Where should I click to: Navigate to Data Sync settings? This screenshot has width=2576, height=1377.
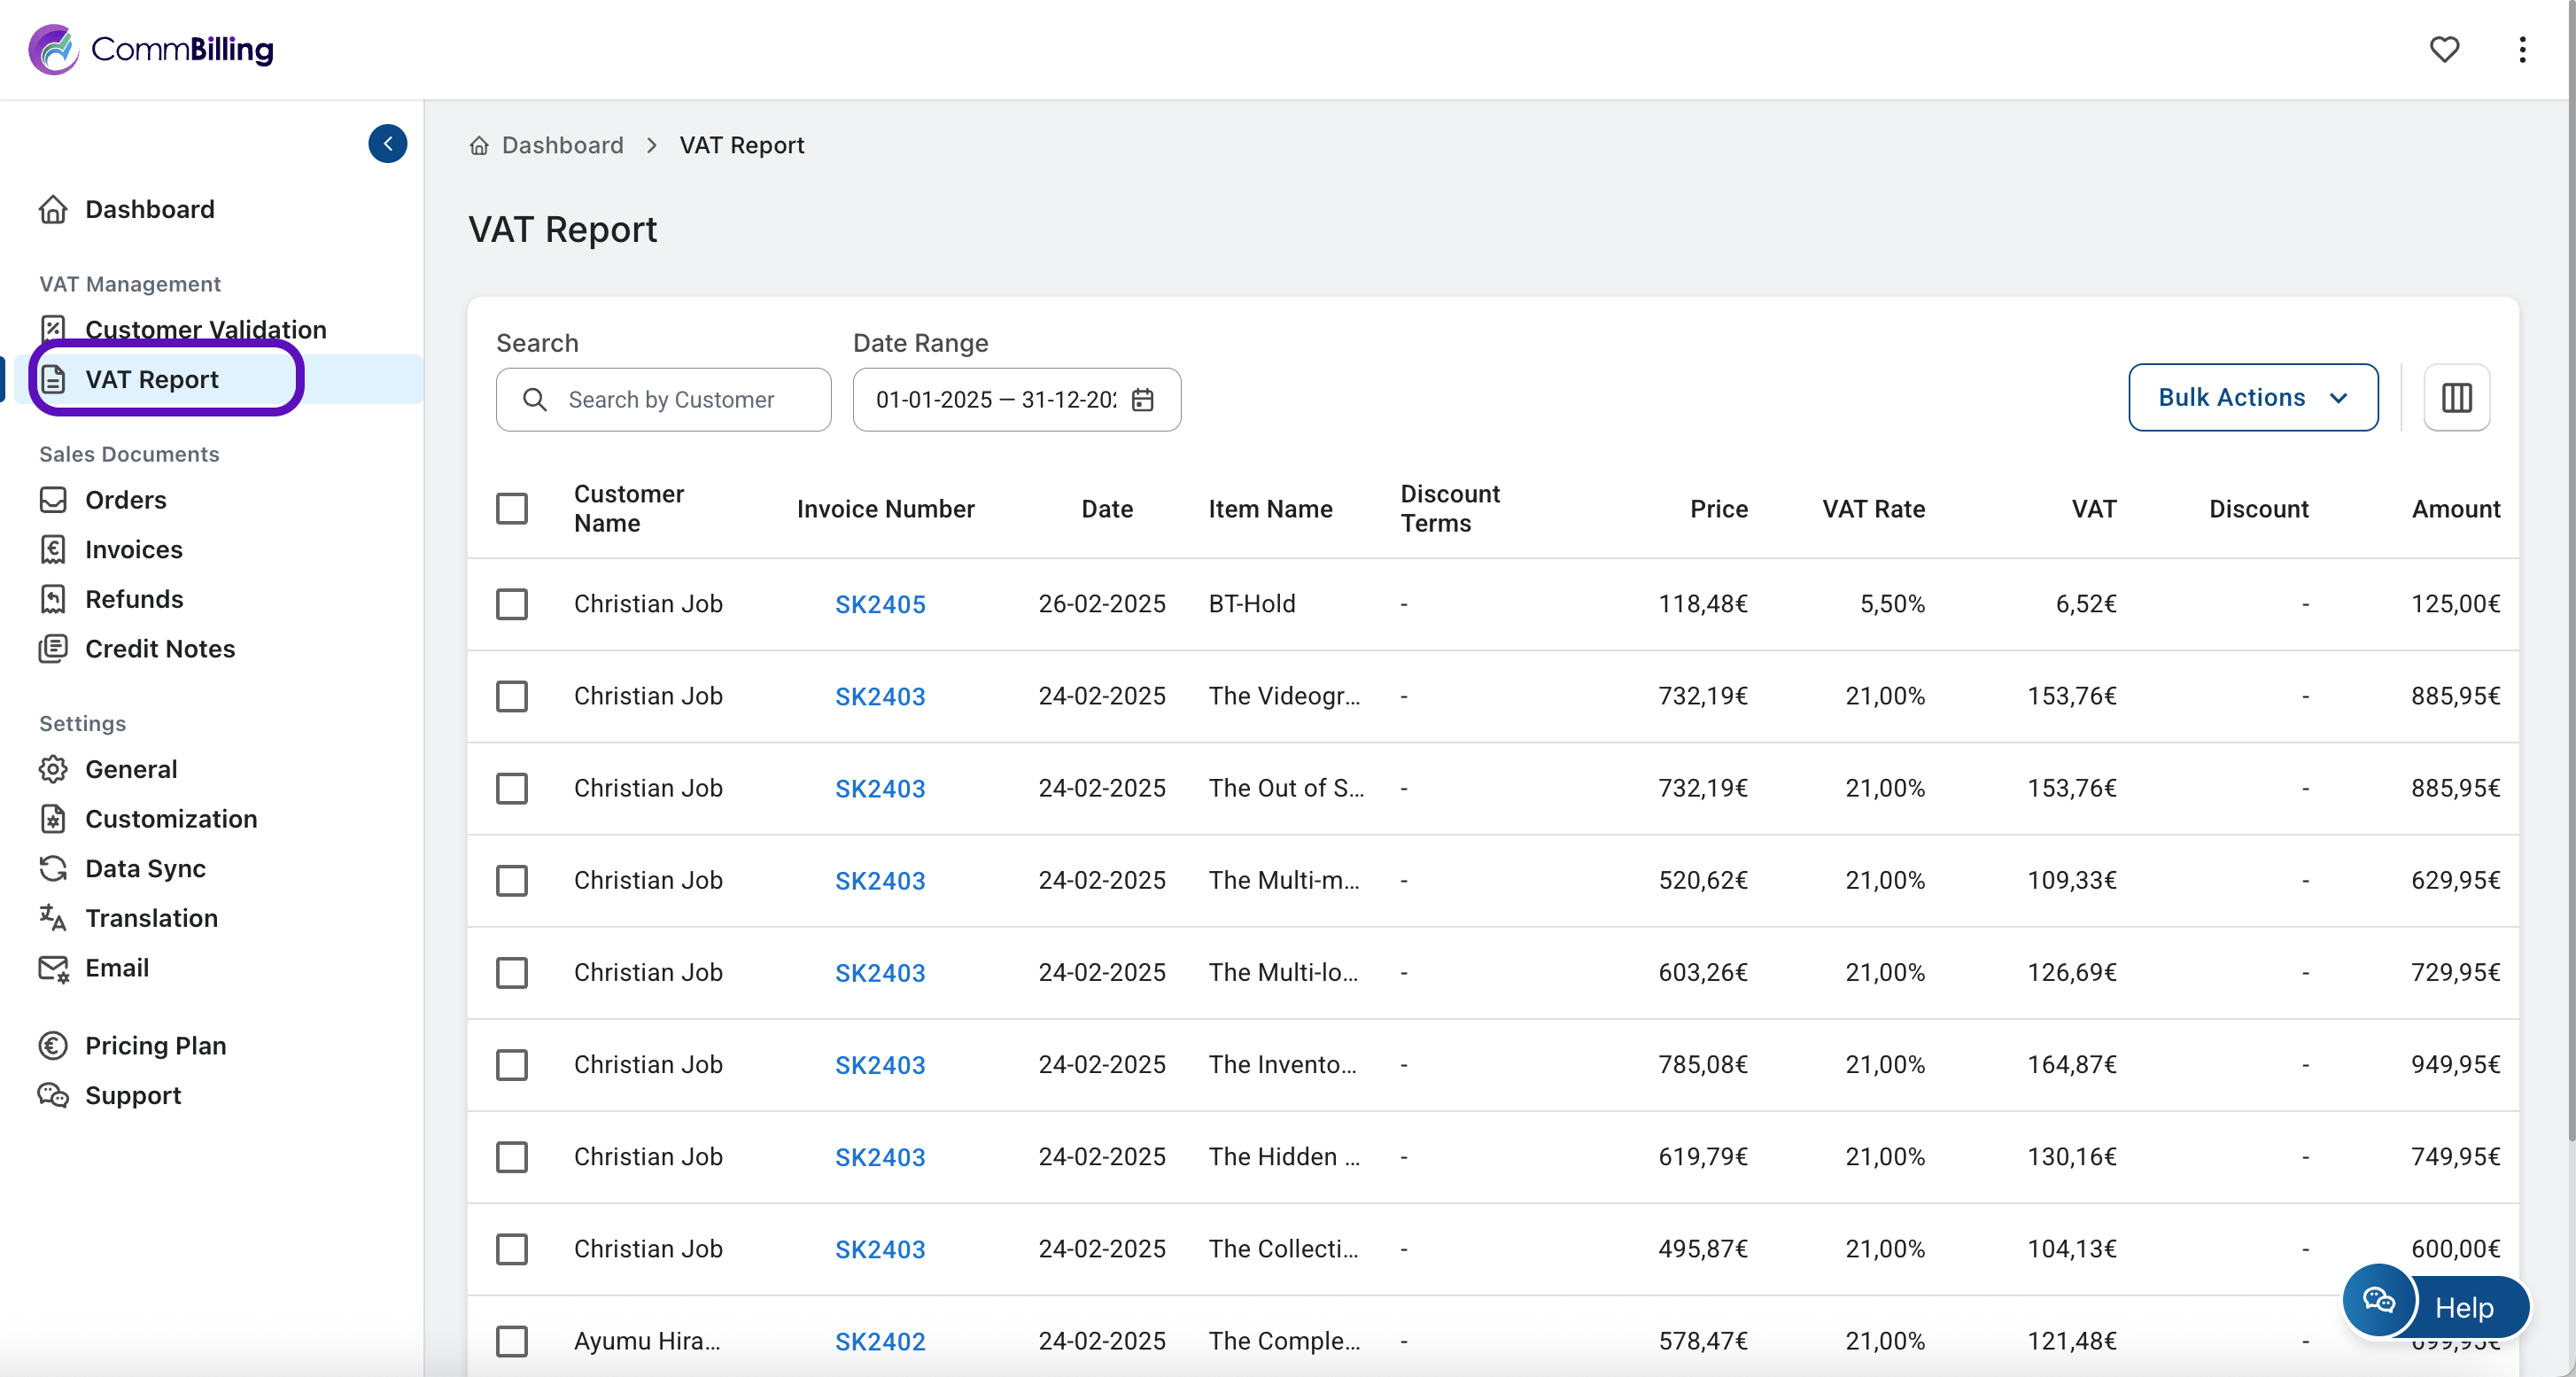145,868
